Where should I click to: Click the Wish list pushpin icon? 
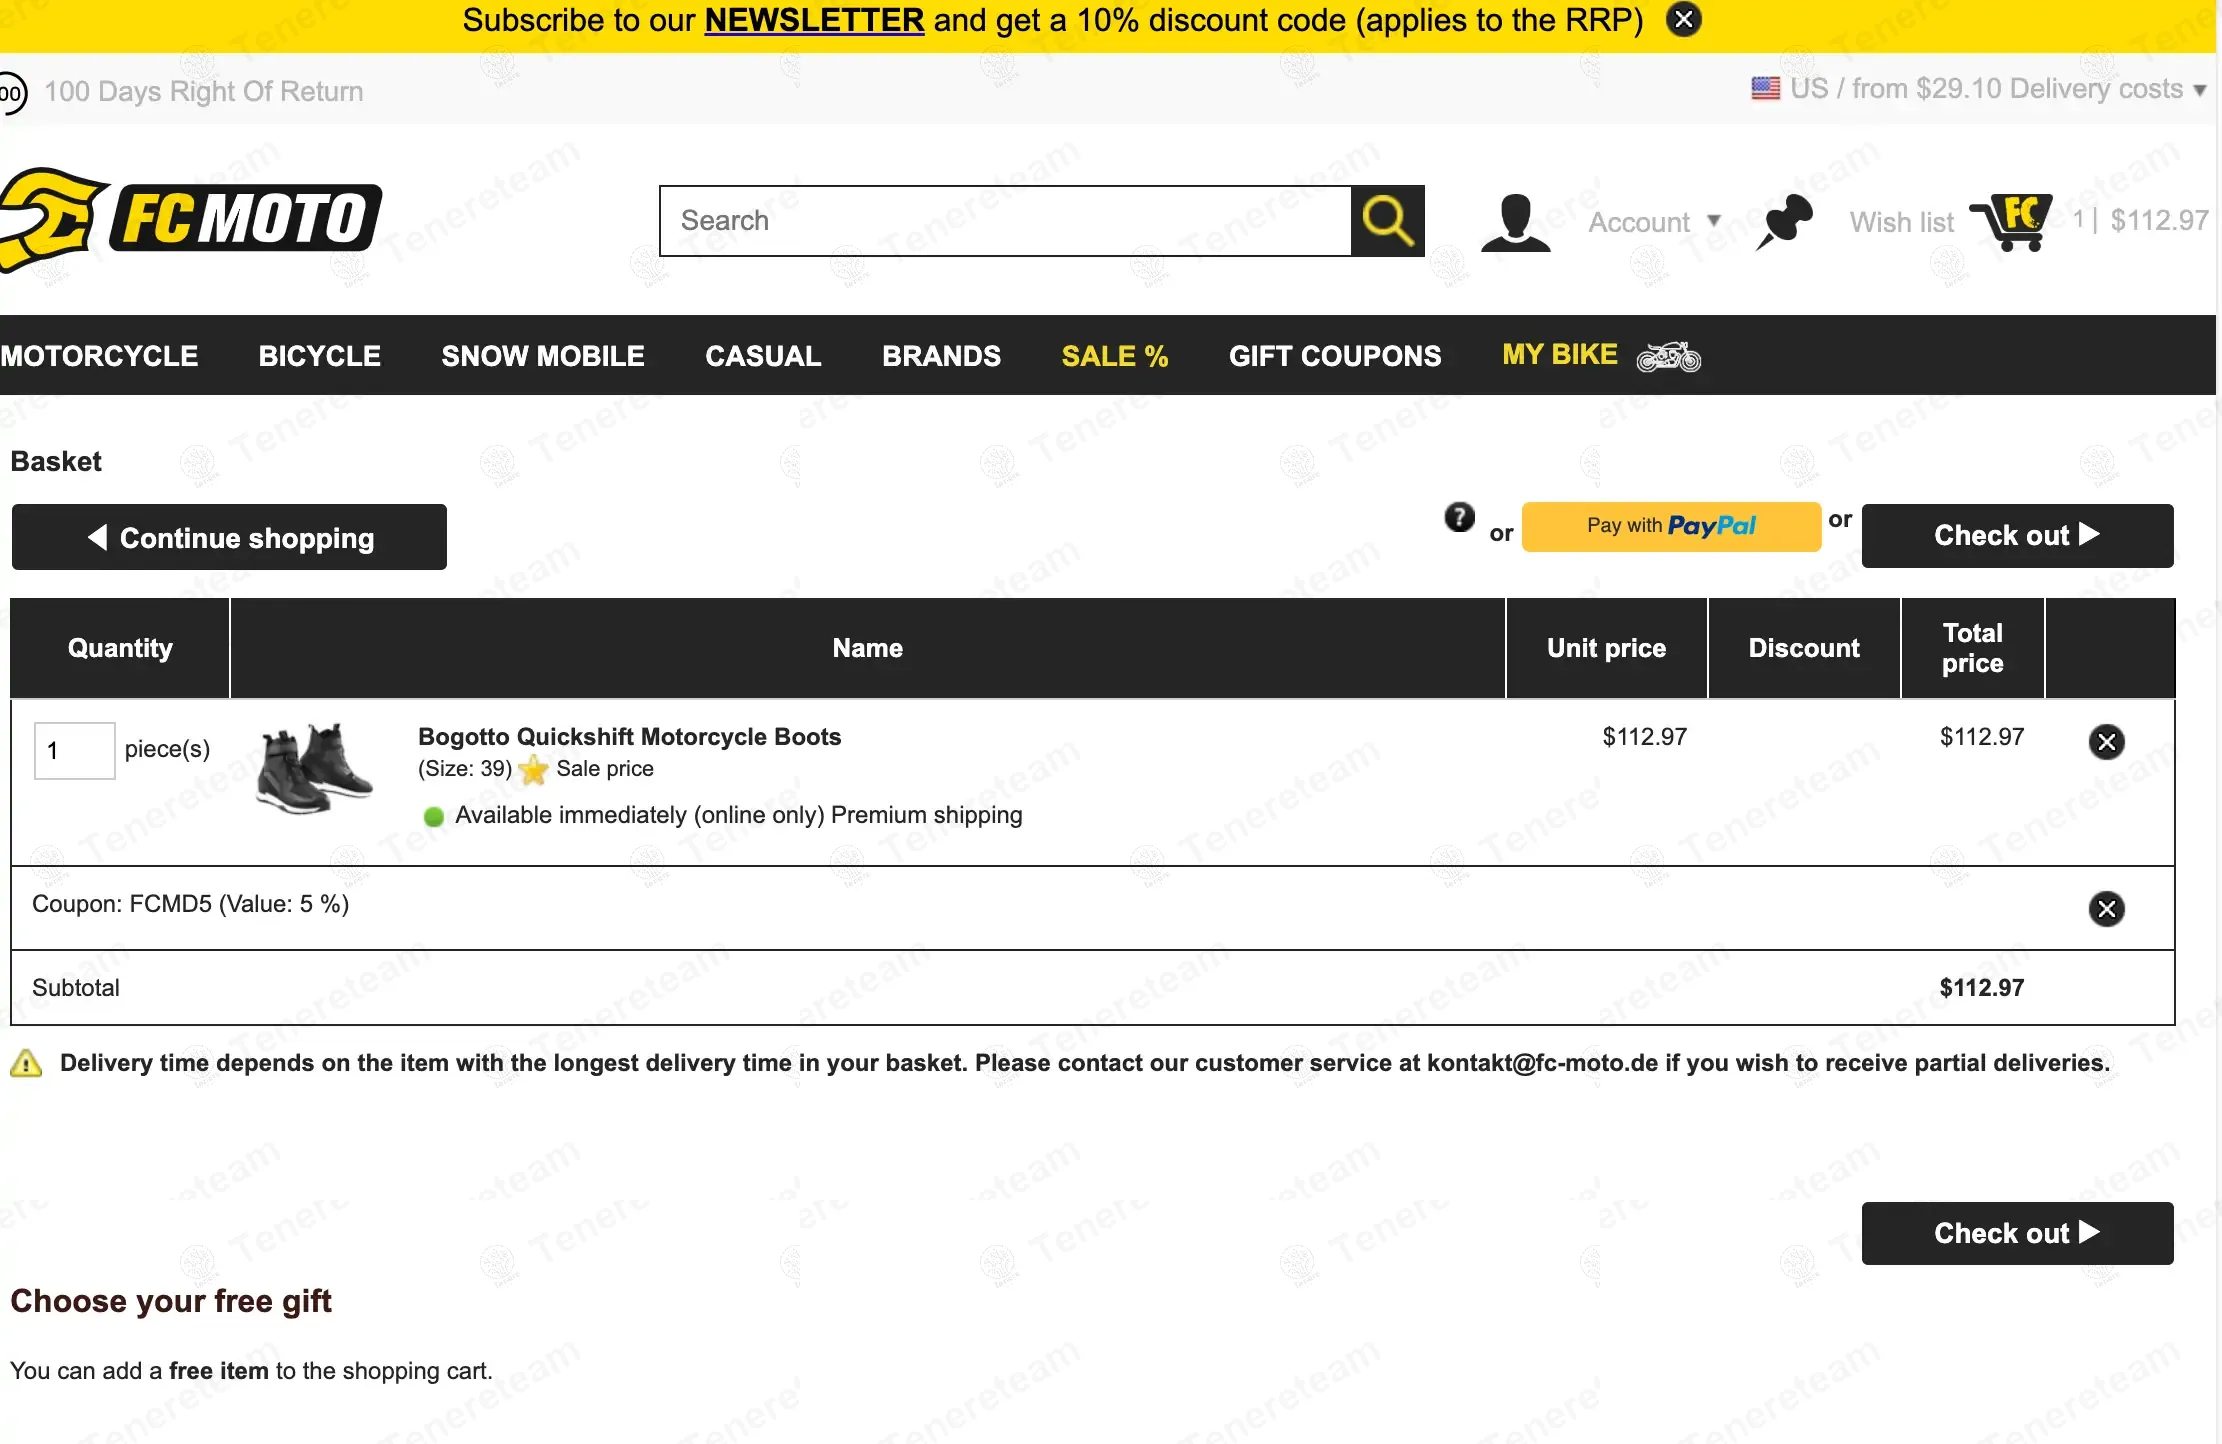1785,221
